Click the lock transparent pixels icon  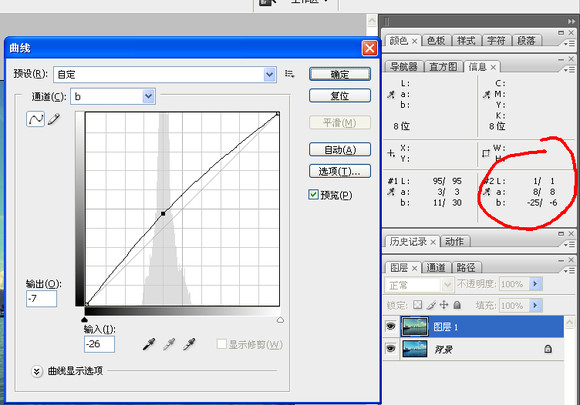coord(417,305)
